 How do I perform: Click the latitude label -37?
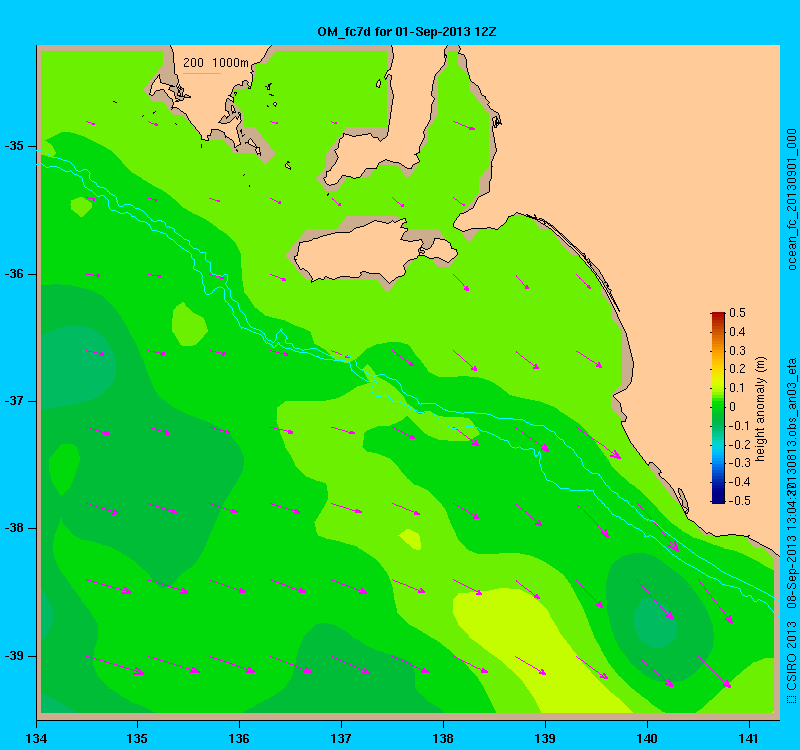click(x=14, y=401)
